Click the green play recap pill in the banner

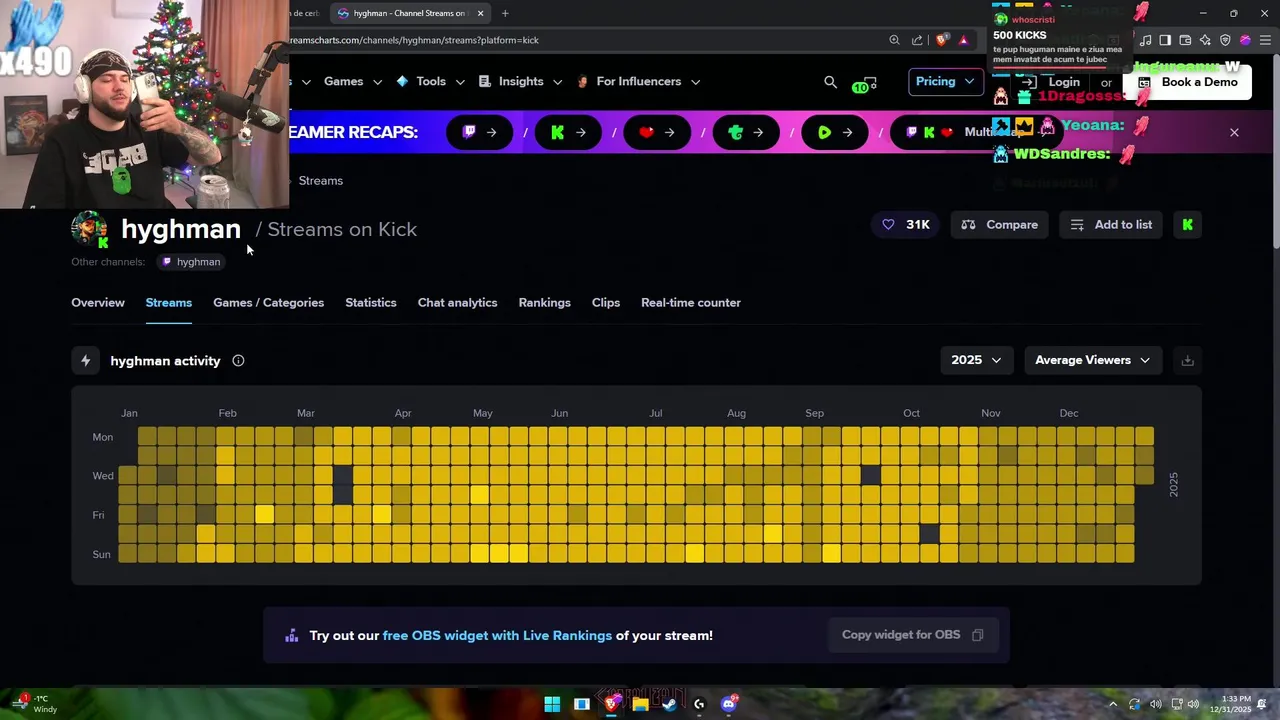pyautogui.click(x=835, y=132)
